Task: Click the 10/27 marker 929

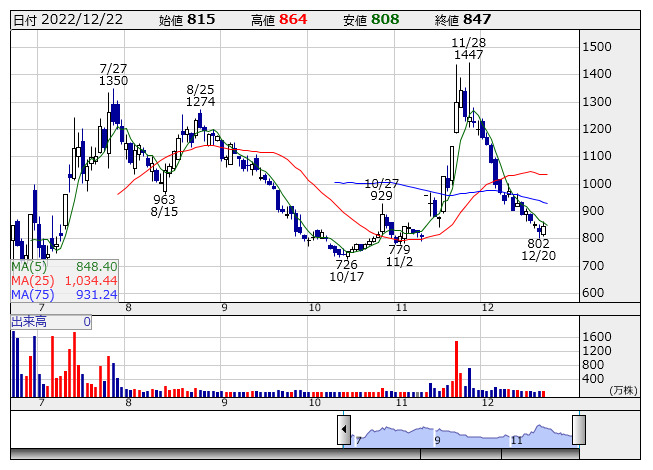Action: [381, 196]
